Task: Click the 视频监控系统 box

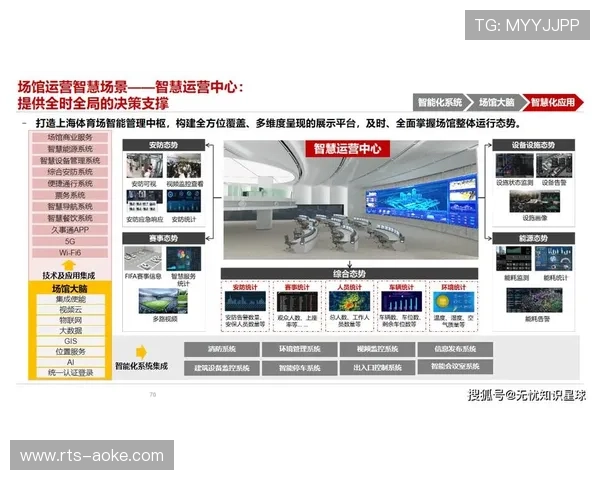Action: point(378,349)
